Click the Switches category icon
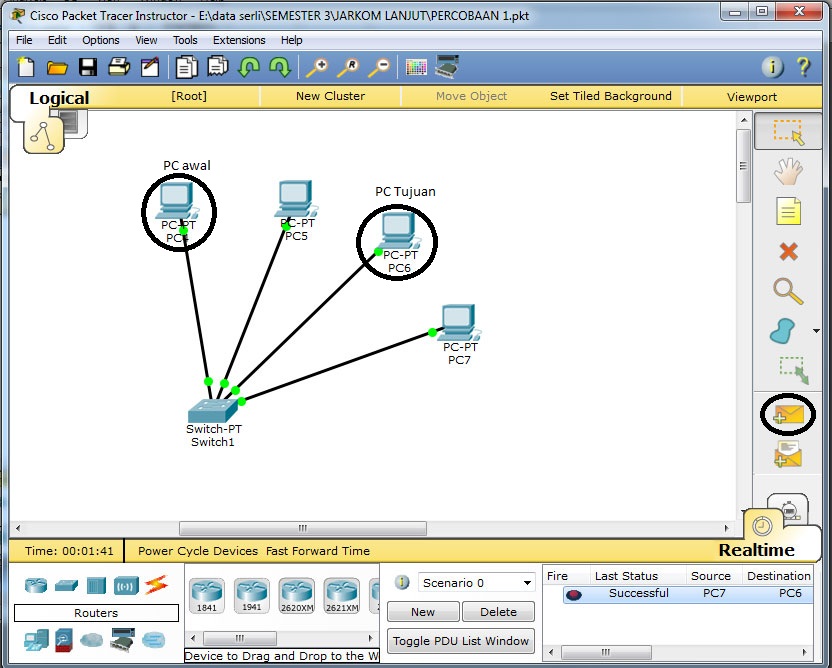Image resolution: width=832 pixels, height=668 pixels. 66,585
